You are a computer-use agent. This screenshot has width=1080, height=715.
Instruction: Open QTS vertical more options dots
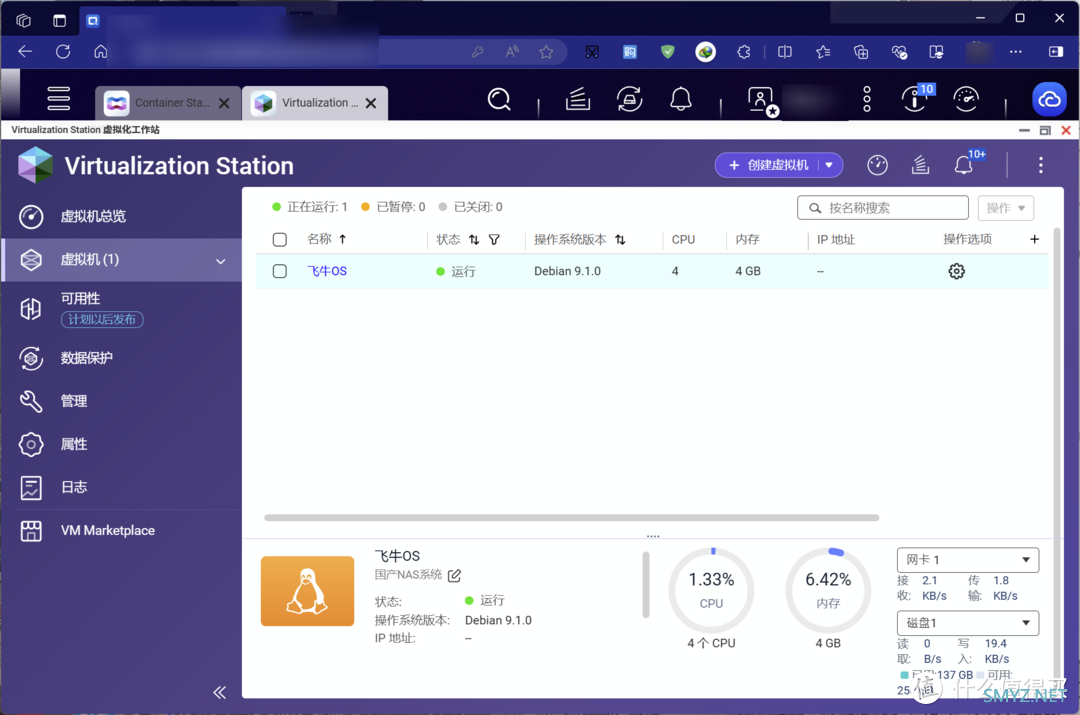click(x=866, y=100)
